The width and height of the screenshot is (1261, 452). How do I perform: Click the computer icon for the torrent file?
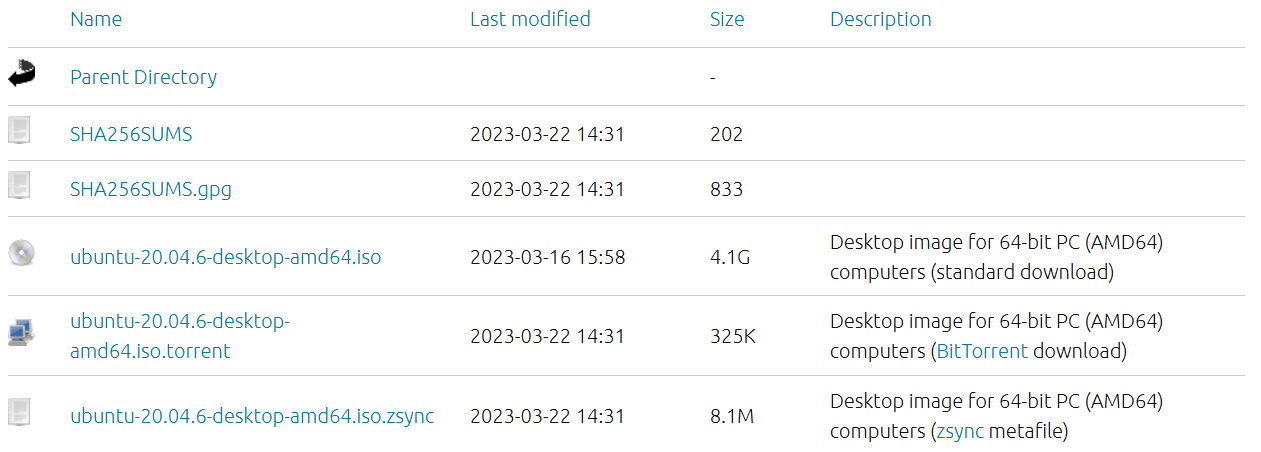20,333
